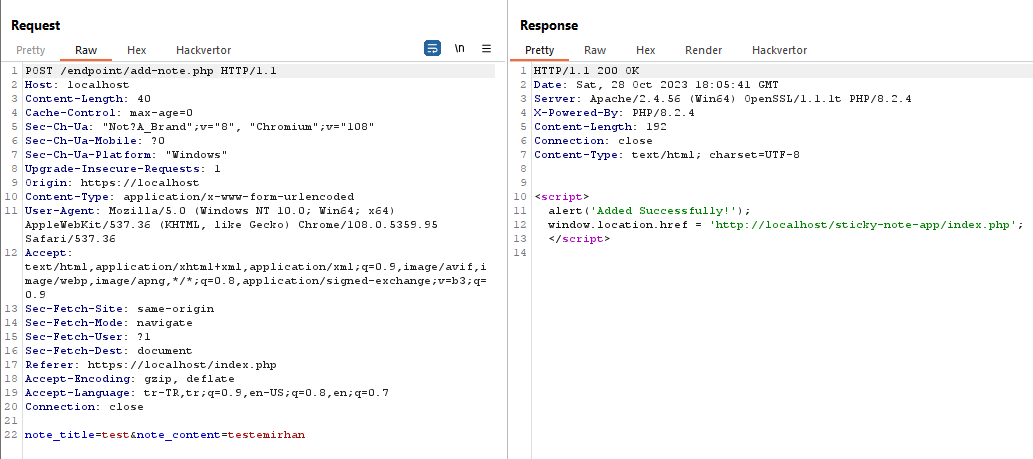The image size is (1033, 459).
Task: Click the Content-Length: 192 response header
Action: pyautogui.click(x=600, y=126)
